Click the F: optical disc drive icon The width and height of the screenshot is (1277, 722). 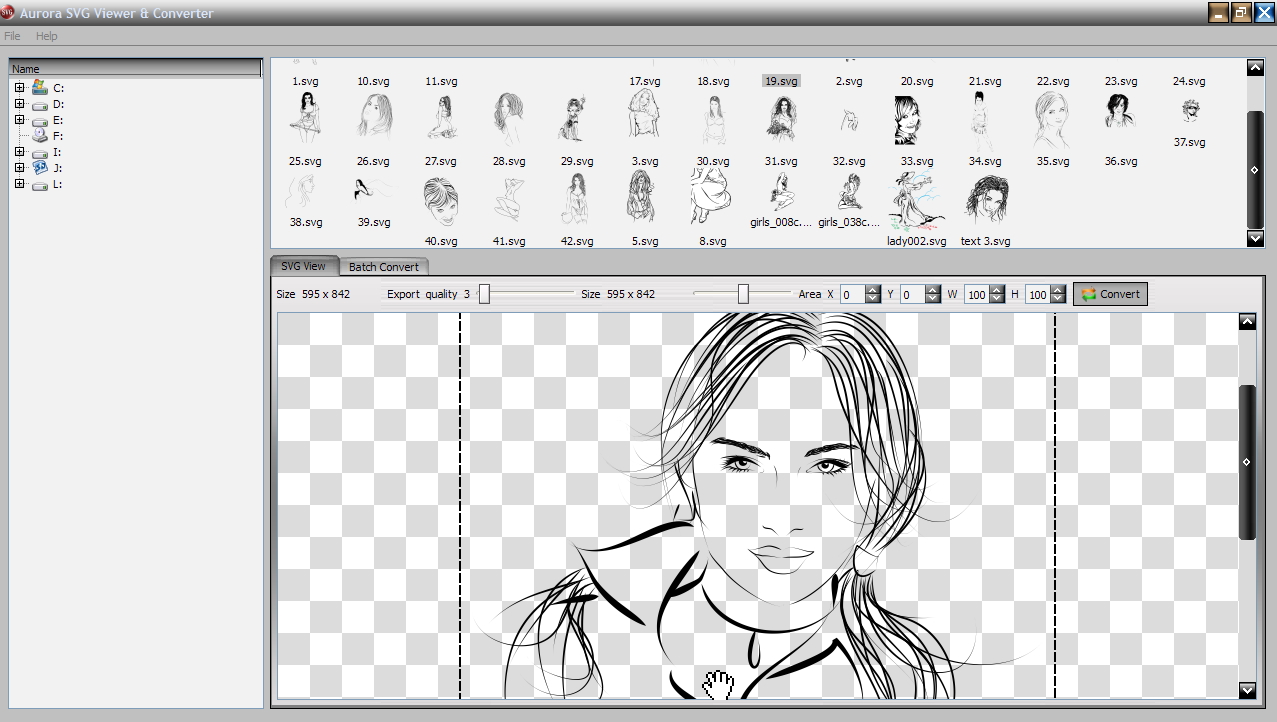pos(40,136)
